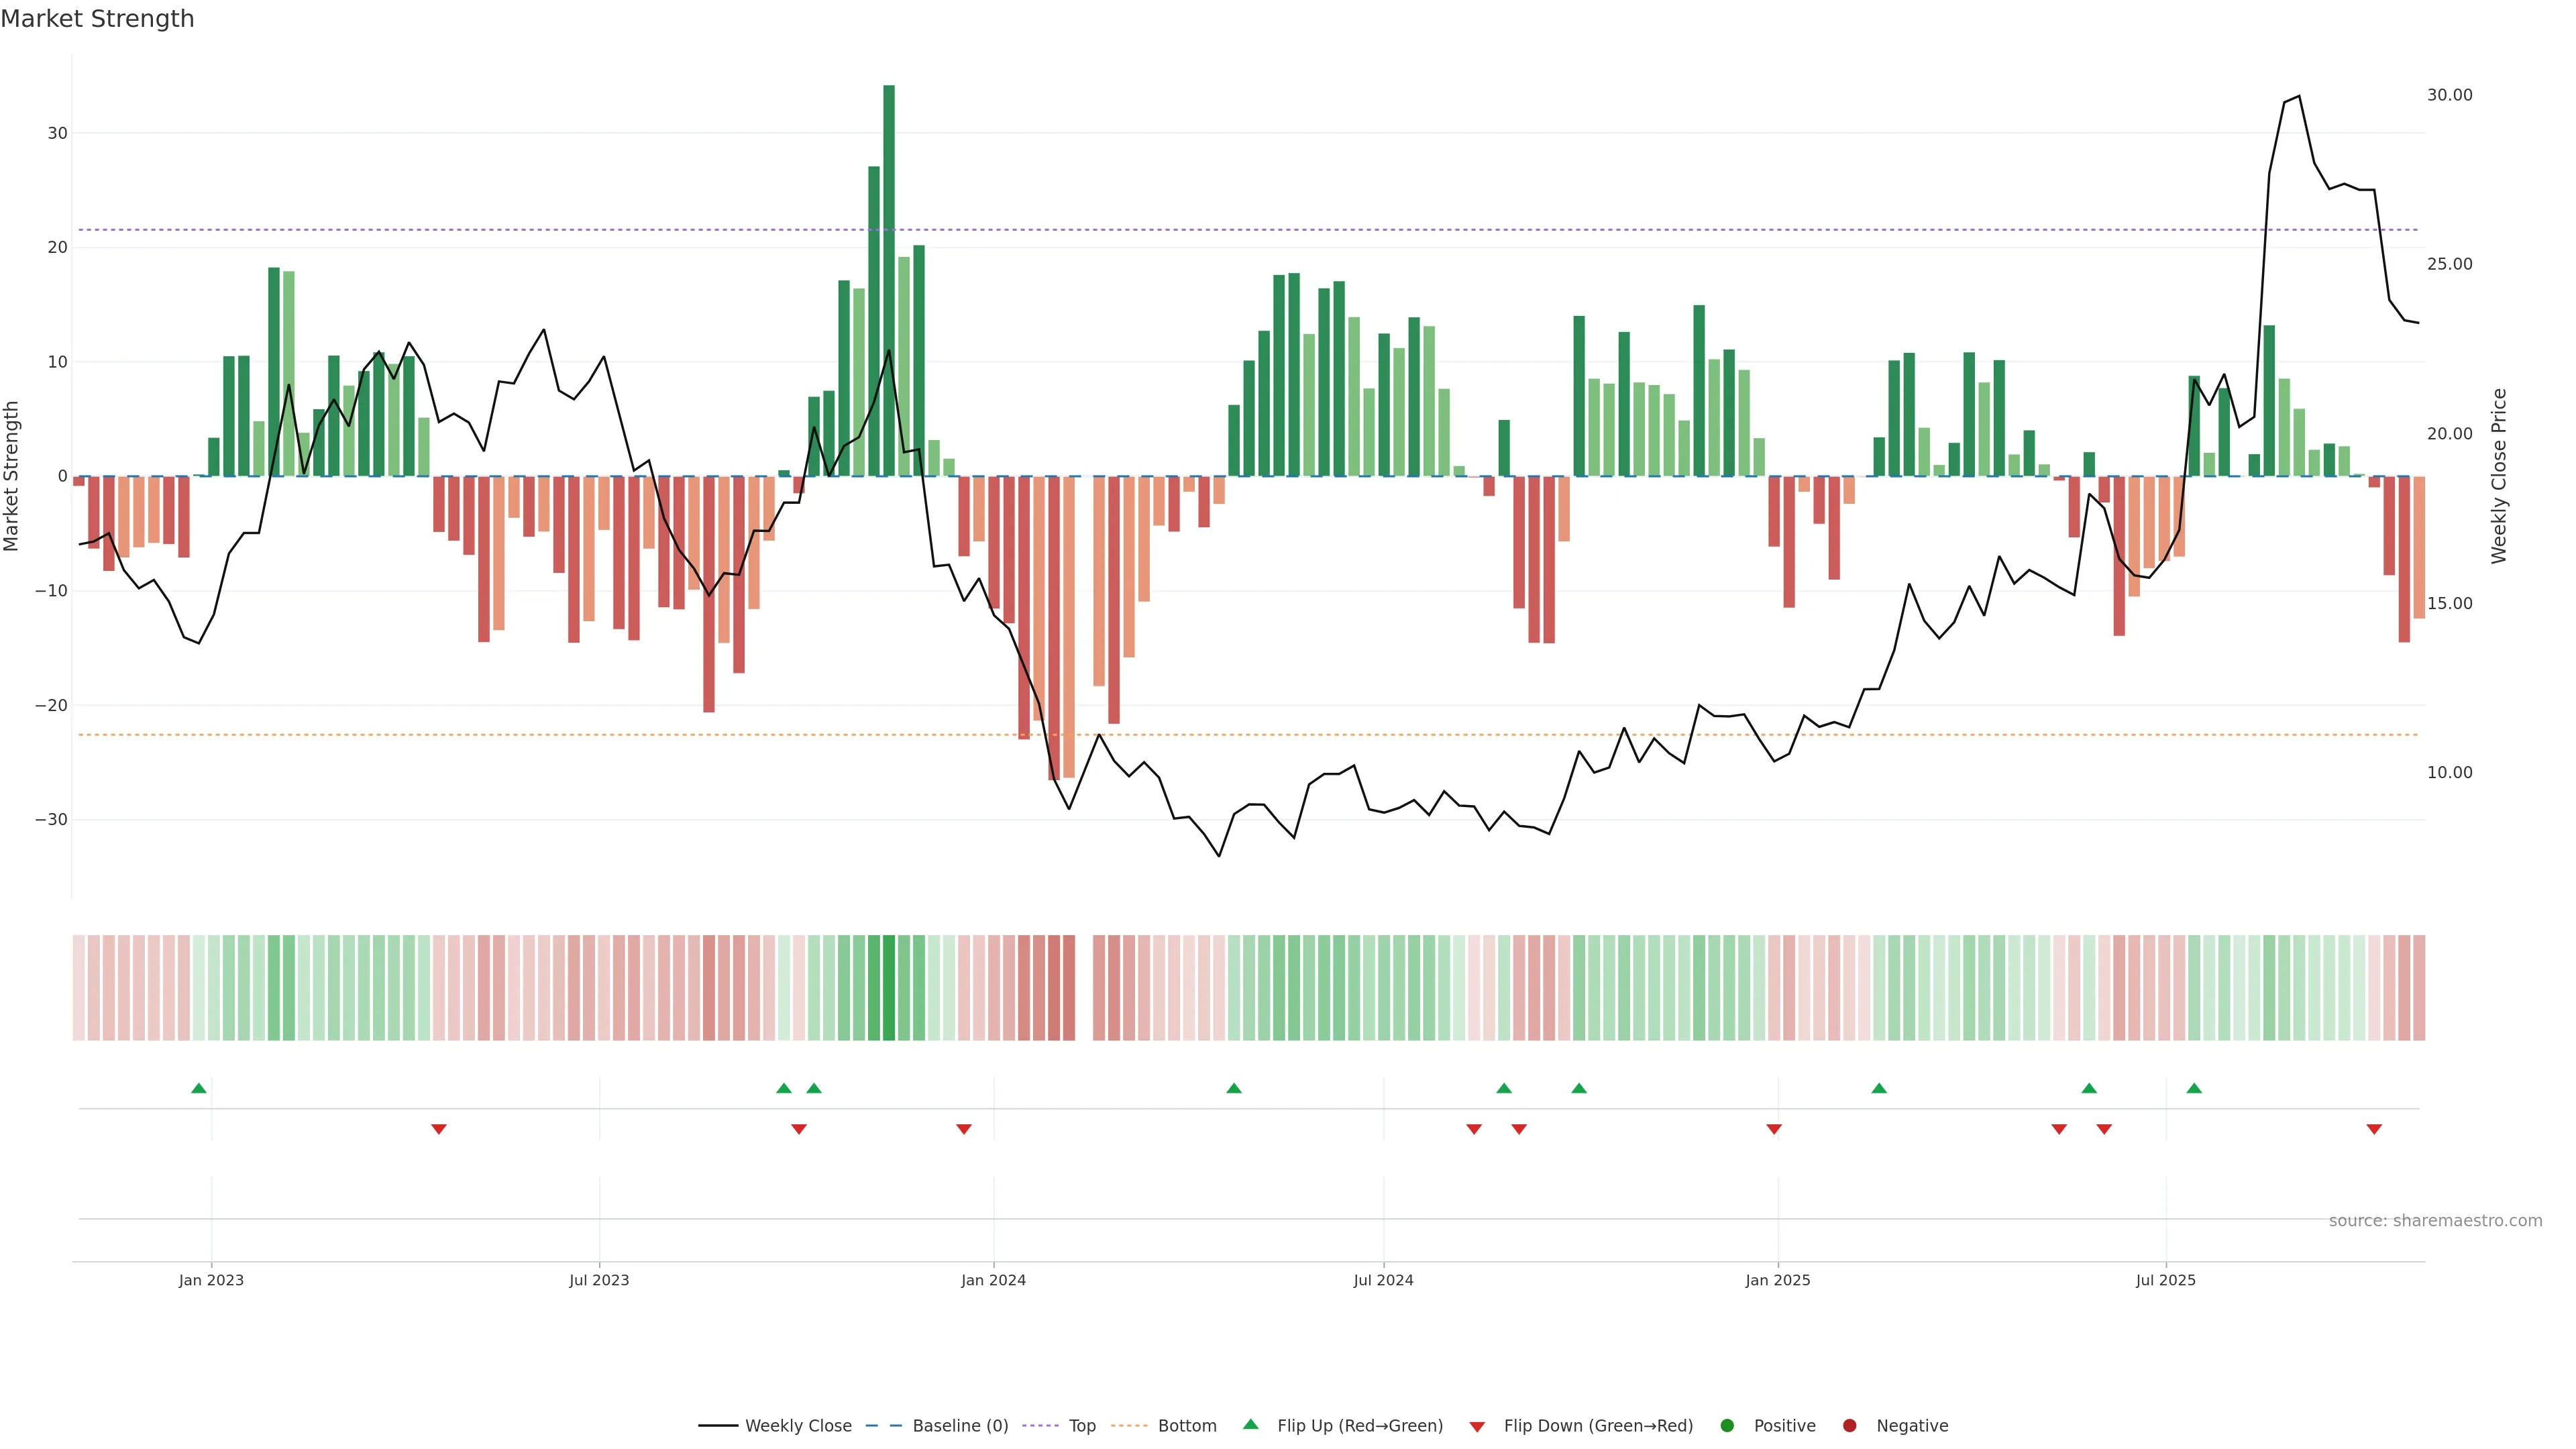Click the source: sharemaestro.com text

pos(2435,1221)
